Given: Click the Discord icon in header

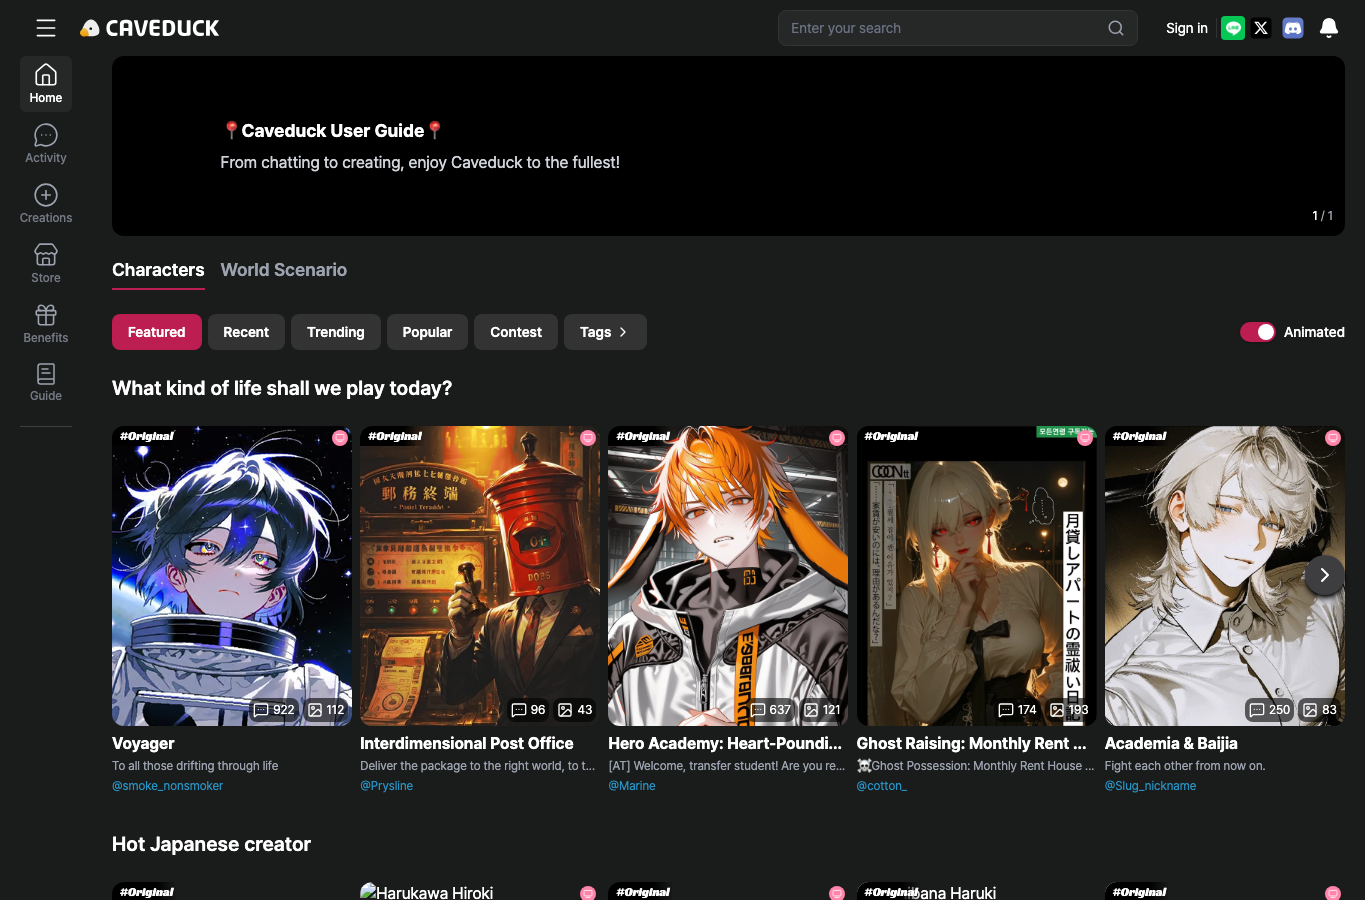Looking at the screenshot, I should point(1293,28).
